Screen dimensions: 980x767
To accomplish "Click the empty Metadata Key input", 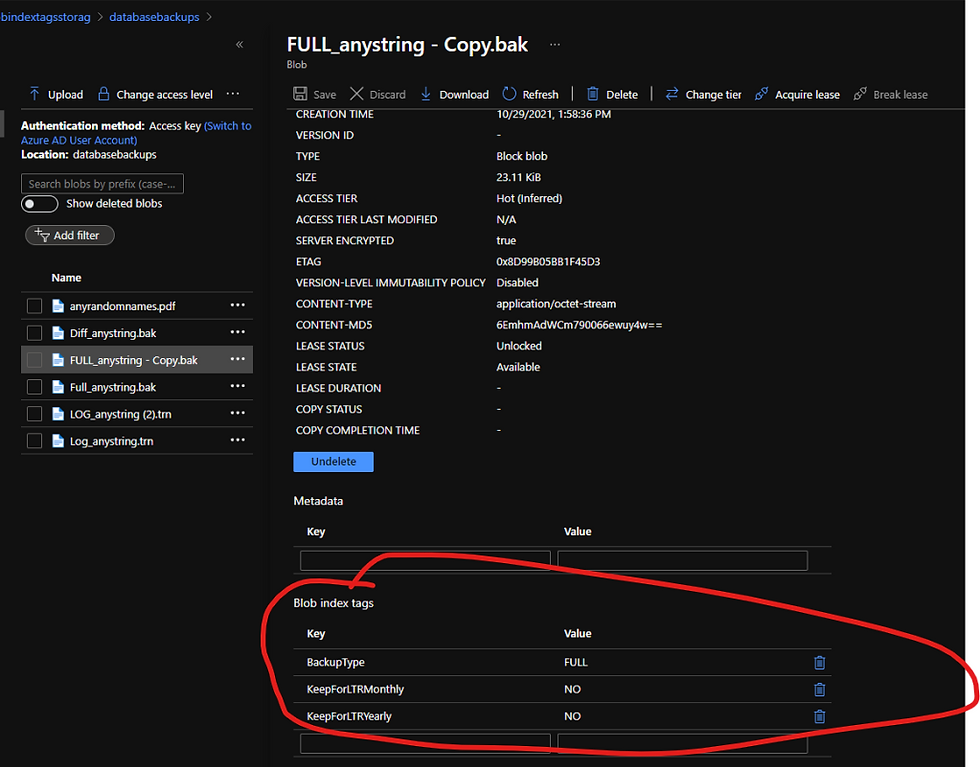I will 425,561.
